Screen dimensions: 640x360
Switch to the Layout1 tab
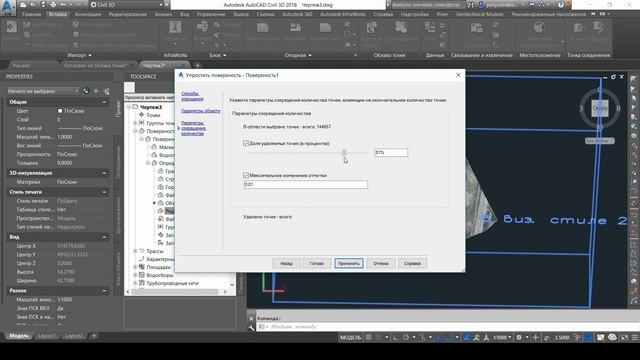point(47,336)
